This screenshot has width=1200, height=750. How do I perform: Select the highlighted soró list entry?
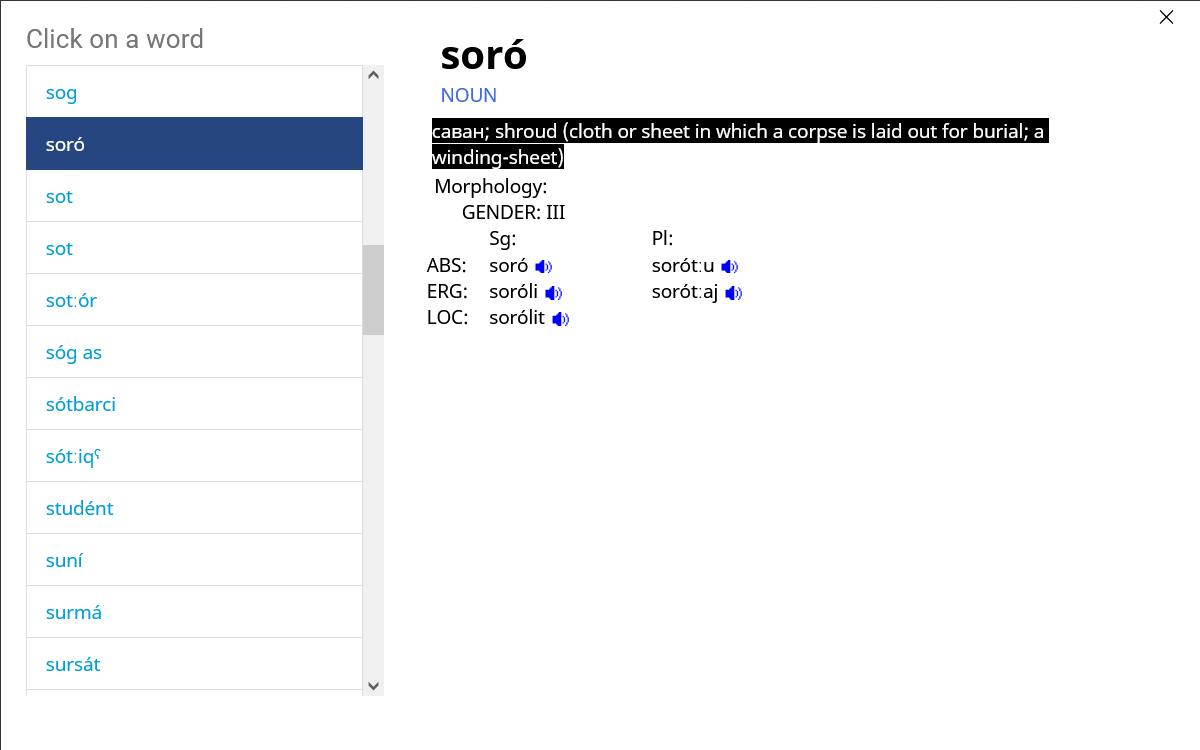click(194, 144)
